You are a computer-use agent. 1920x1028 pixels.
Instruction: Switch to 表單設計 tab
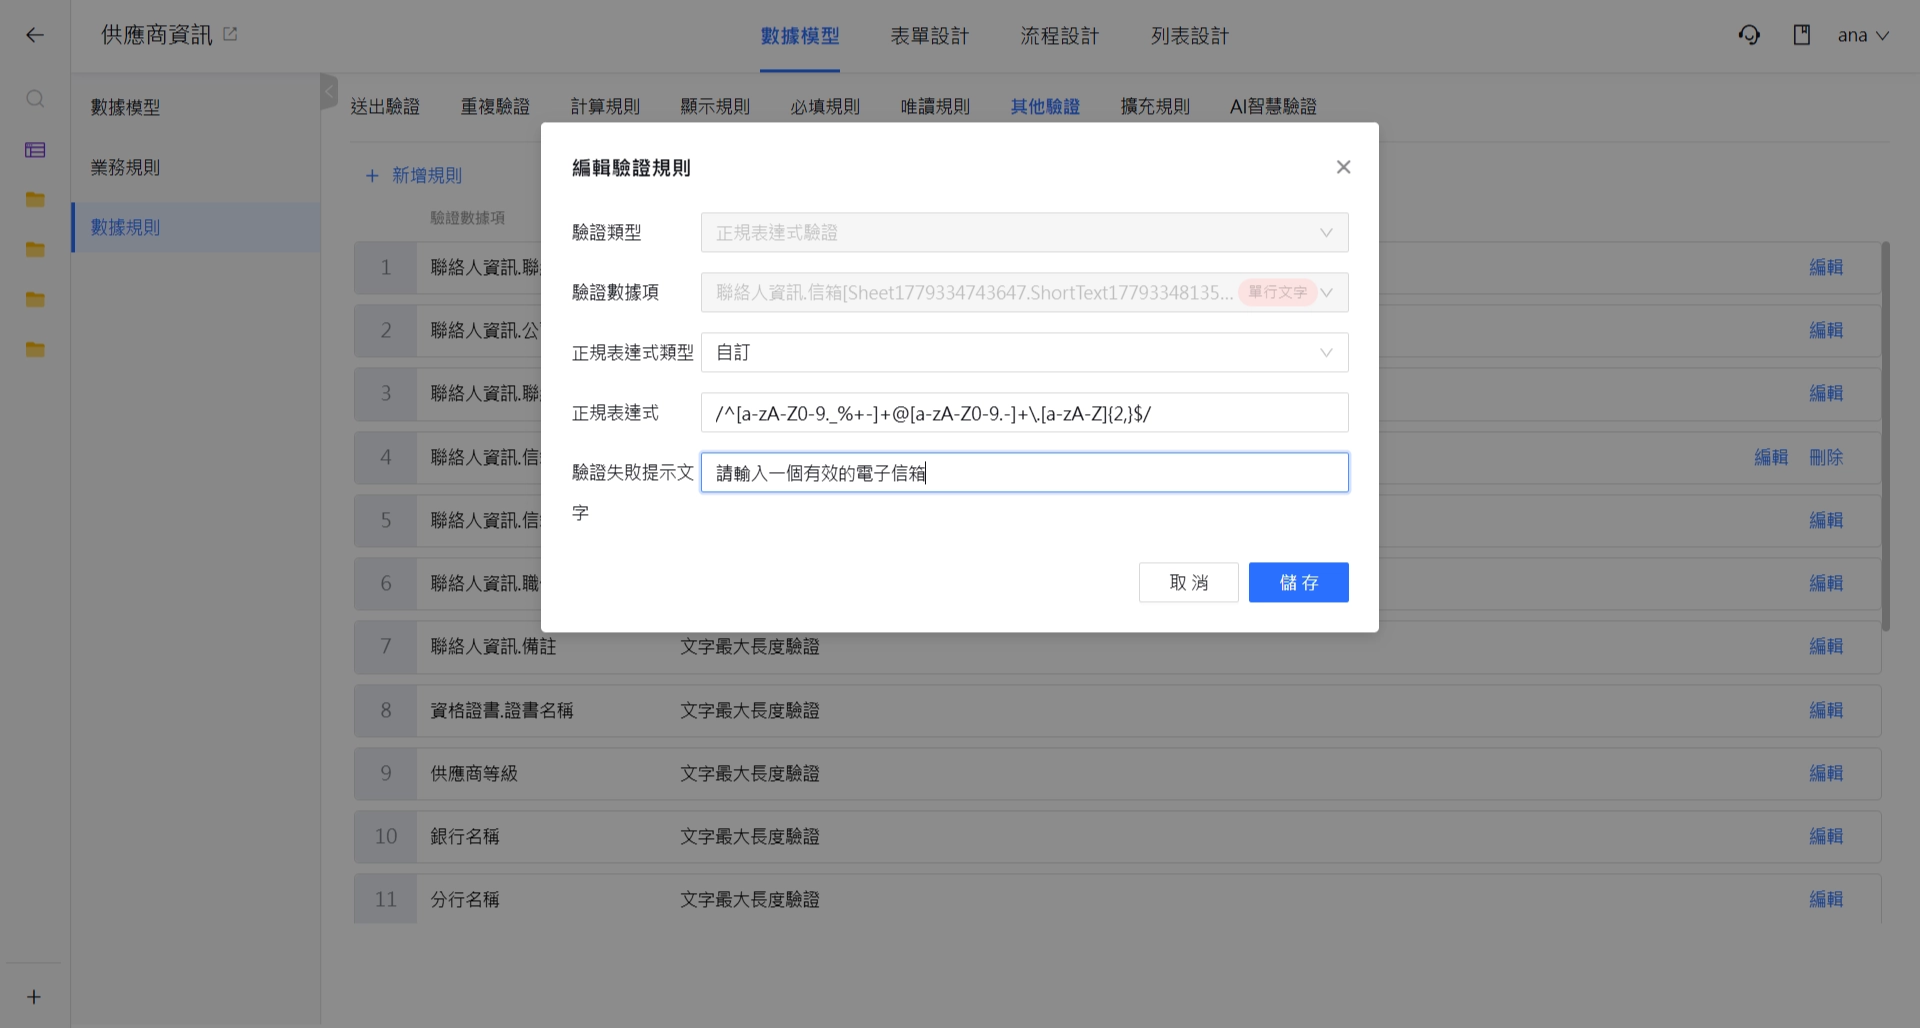[930, 36]
